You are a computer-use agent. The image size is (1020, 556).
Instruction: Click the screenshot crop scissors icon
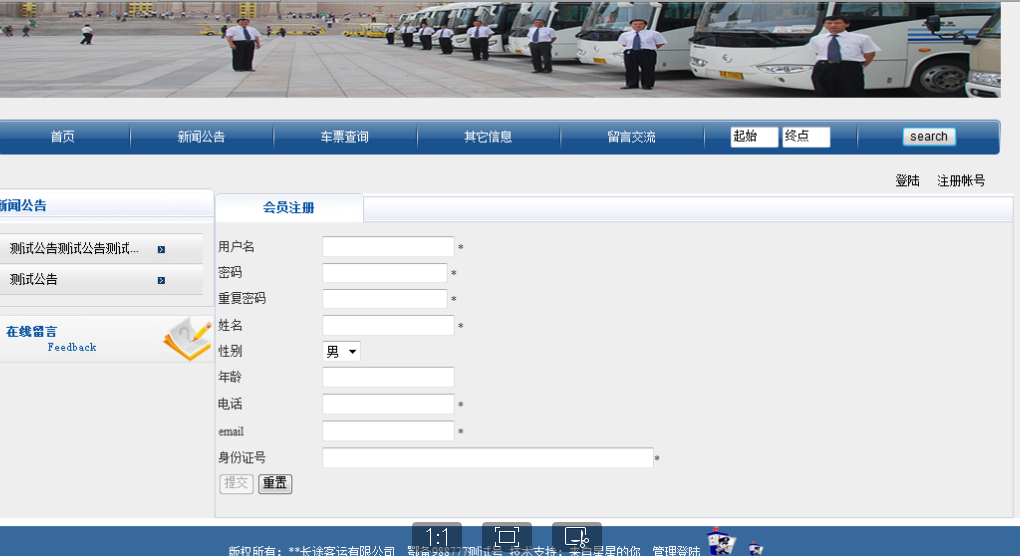[577, 538]
